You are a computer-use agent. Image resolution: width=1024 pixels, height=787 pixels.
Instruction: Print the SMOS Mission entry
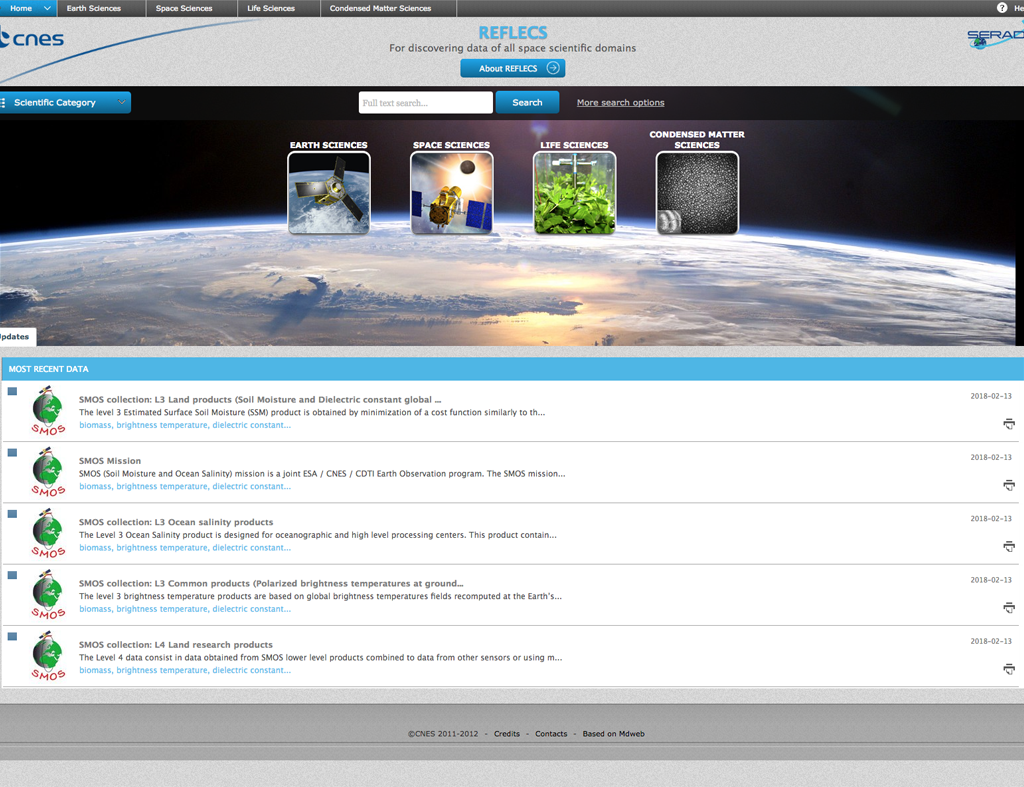(1009, 485)
